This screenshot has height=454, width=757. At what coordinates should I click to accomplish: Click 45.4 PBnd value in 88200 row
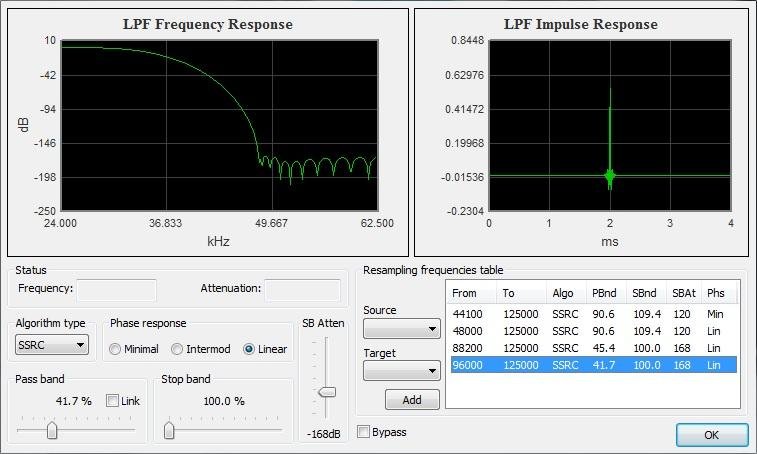(x=603, y=348)
